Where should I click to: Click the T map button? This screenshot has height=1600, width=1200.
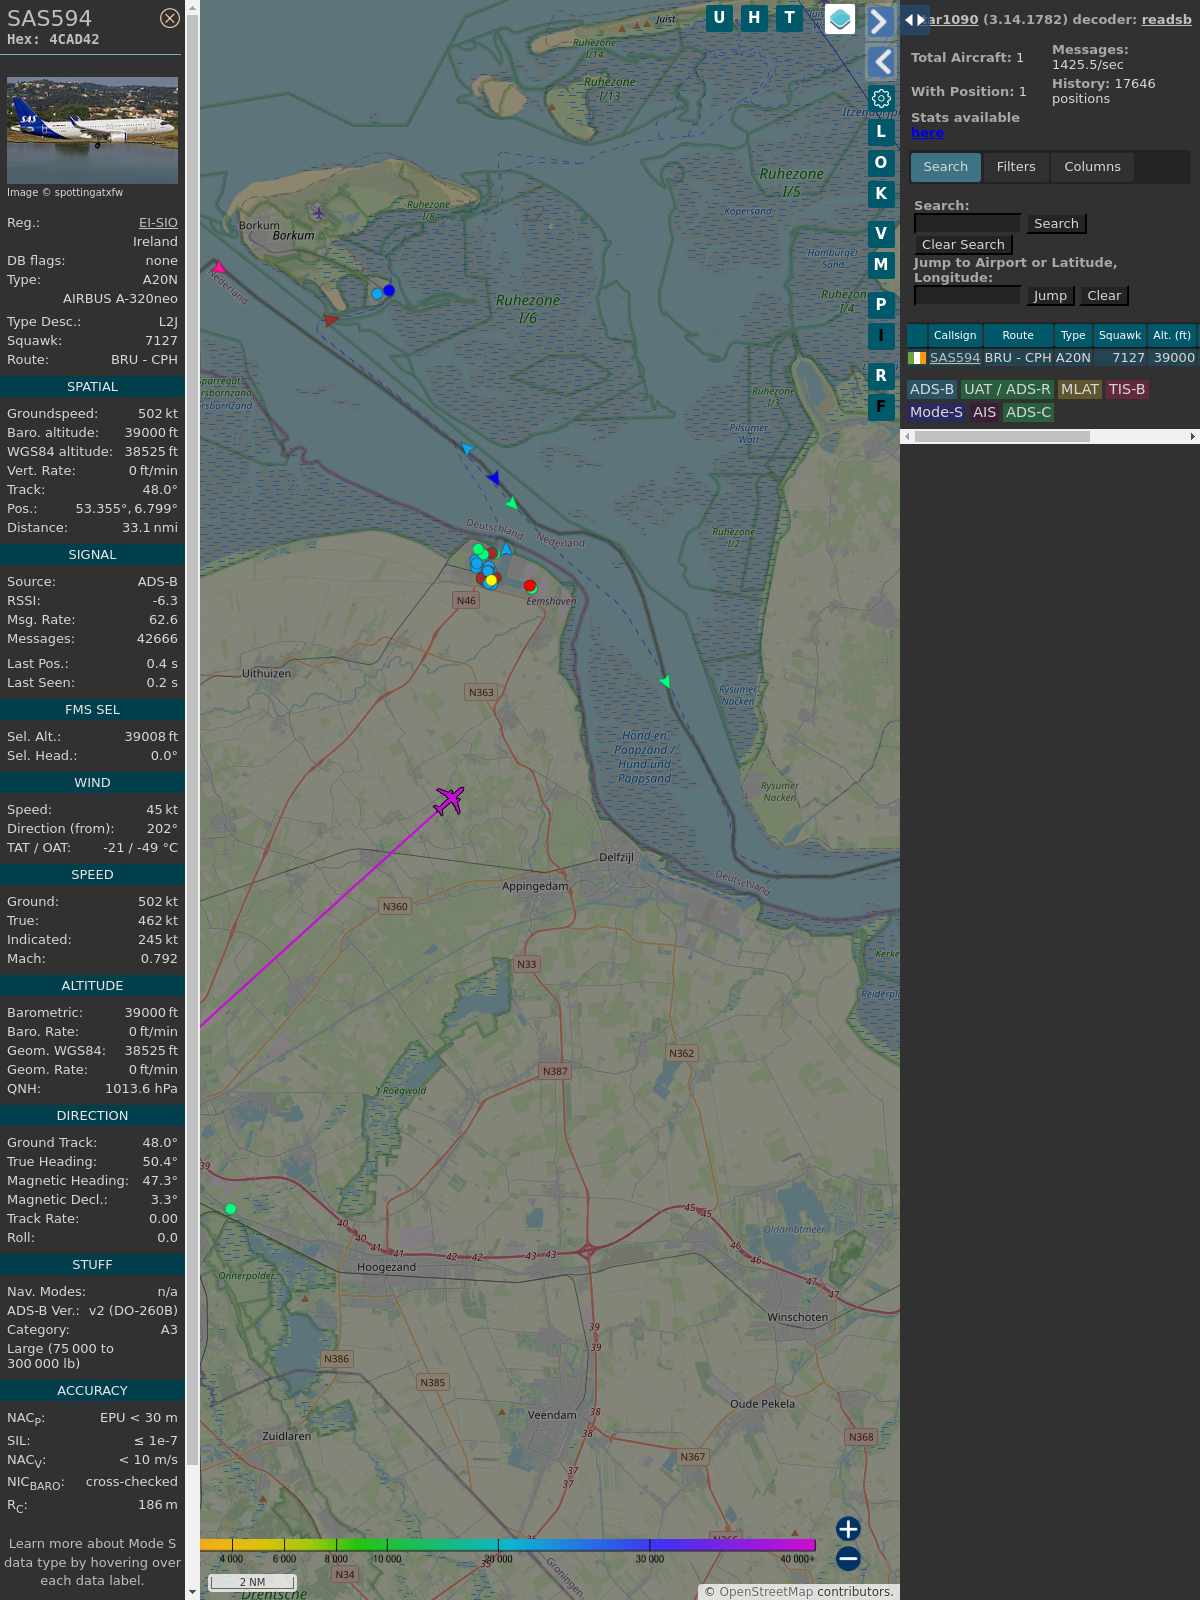point(790,18)
